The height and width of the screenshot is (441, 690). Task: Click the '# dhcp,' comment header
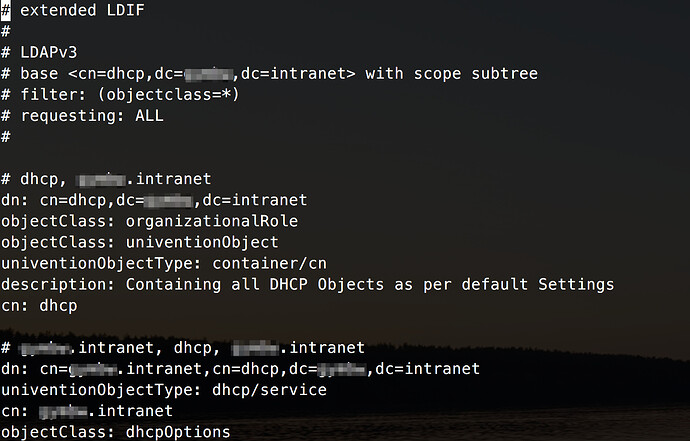34,180
